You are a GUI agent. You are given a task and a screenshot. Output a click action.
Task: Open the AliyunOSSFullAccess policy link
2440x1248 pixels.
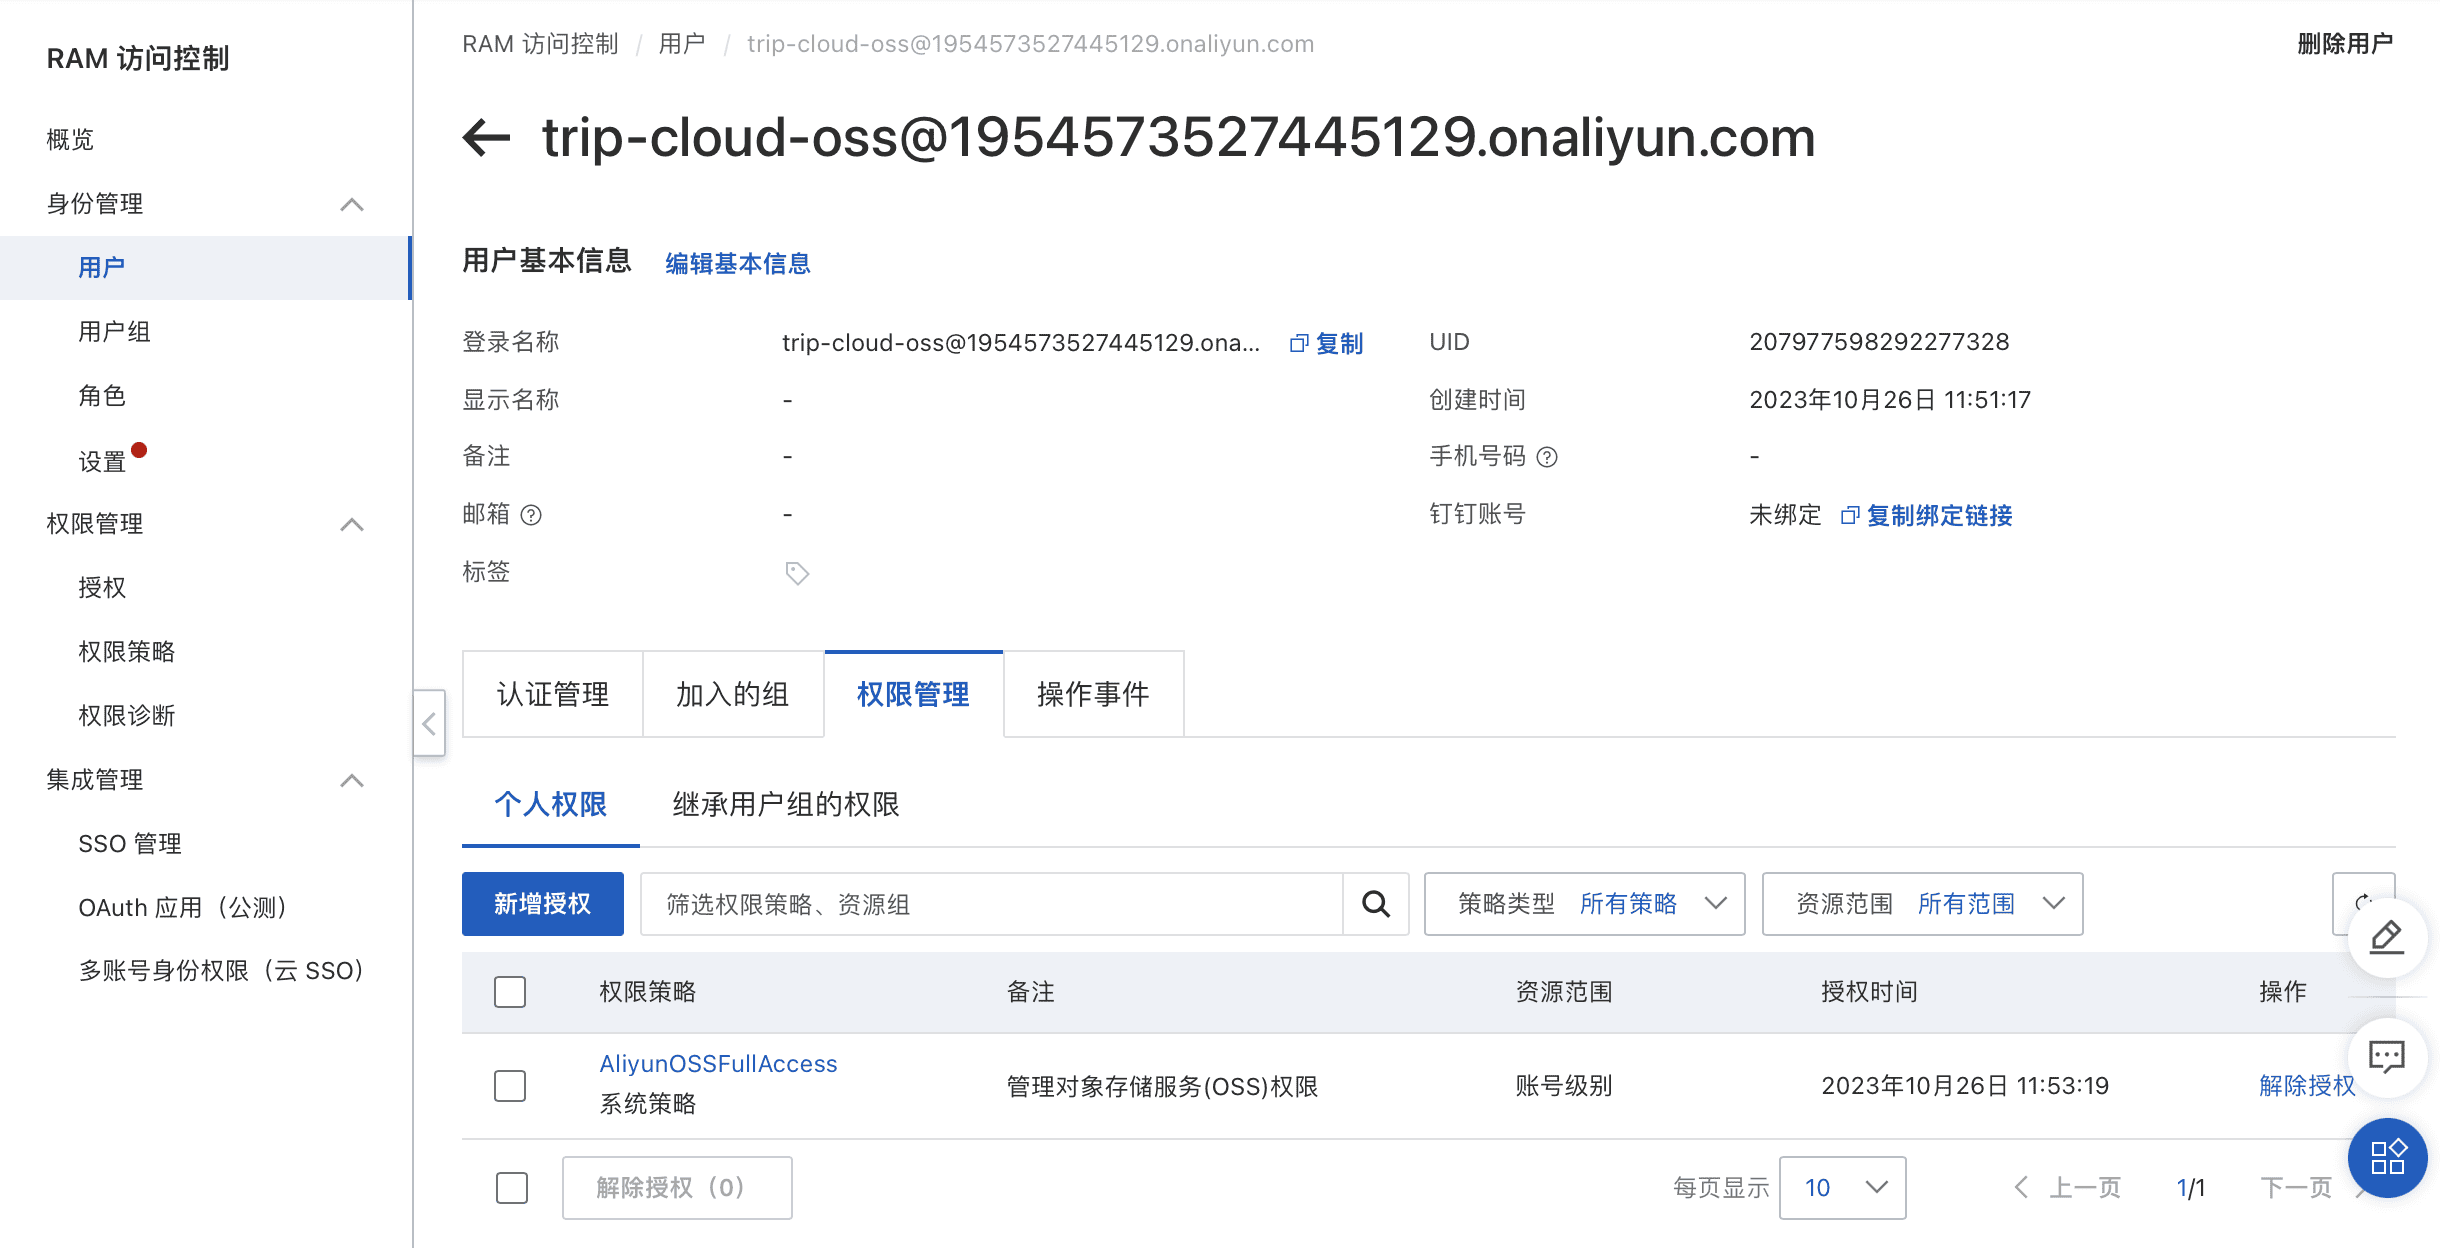pos(718,1064)
